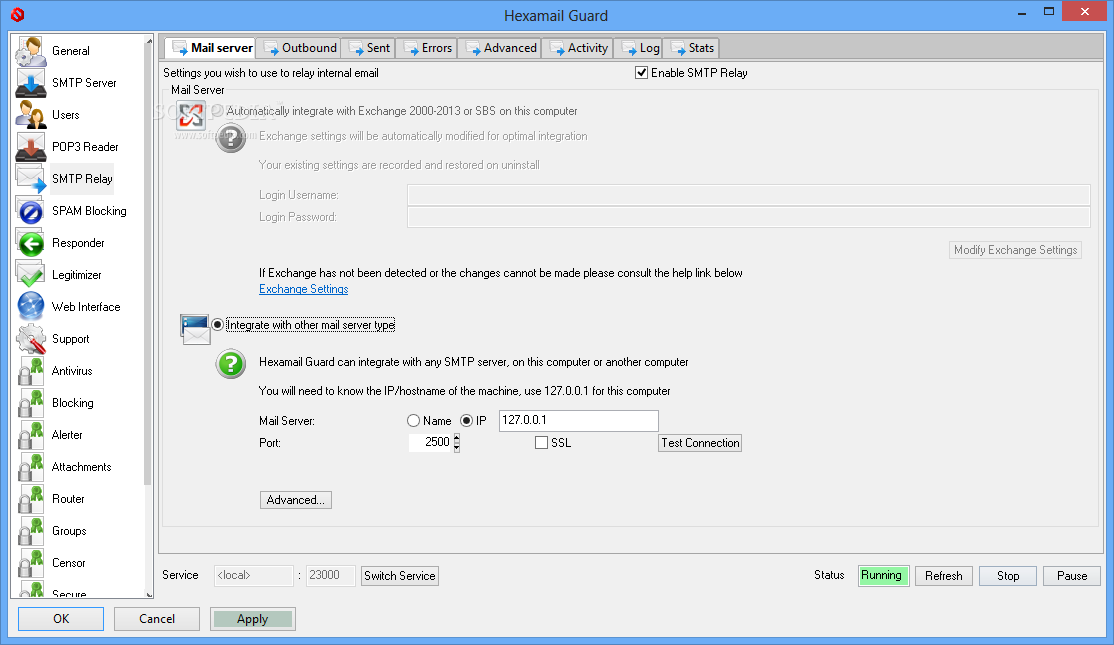Click the green question mark help icon
This screenshot has width=1114, height=645.
231,364
